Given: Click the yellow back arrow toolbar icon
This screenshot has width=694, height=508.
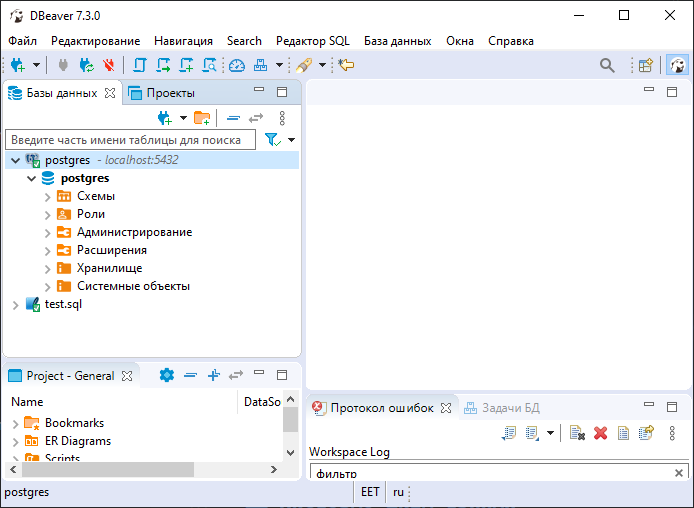Looking at the screenshot, I should [x=346, y=65].
